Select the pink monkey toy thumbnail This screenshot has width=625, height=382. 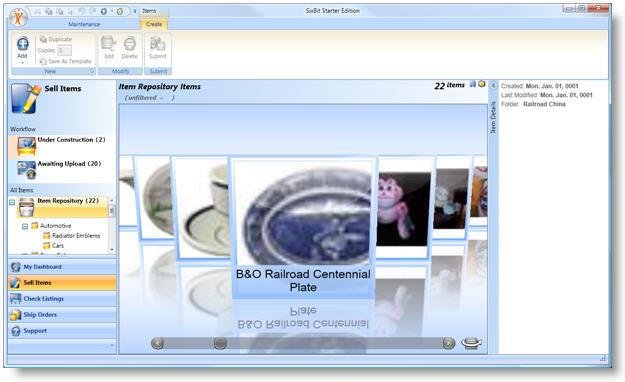tap(404, 208)
